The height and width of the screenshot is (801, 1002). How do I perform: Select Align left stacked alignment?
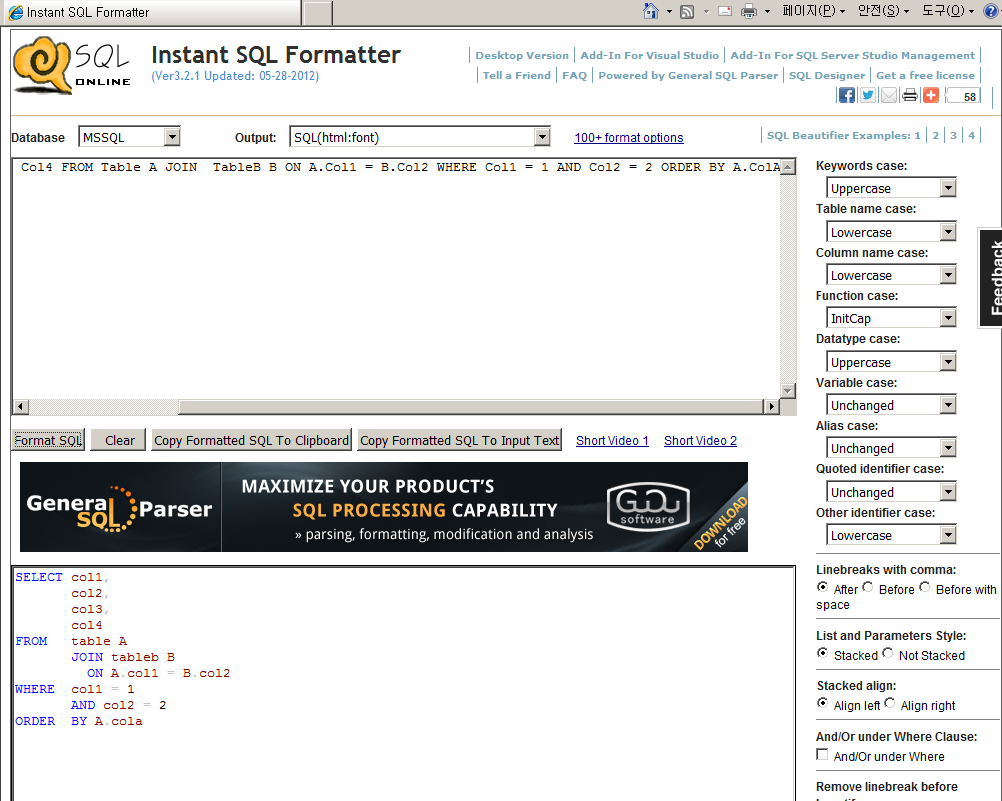pos(822,703)
